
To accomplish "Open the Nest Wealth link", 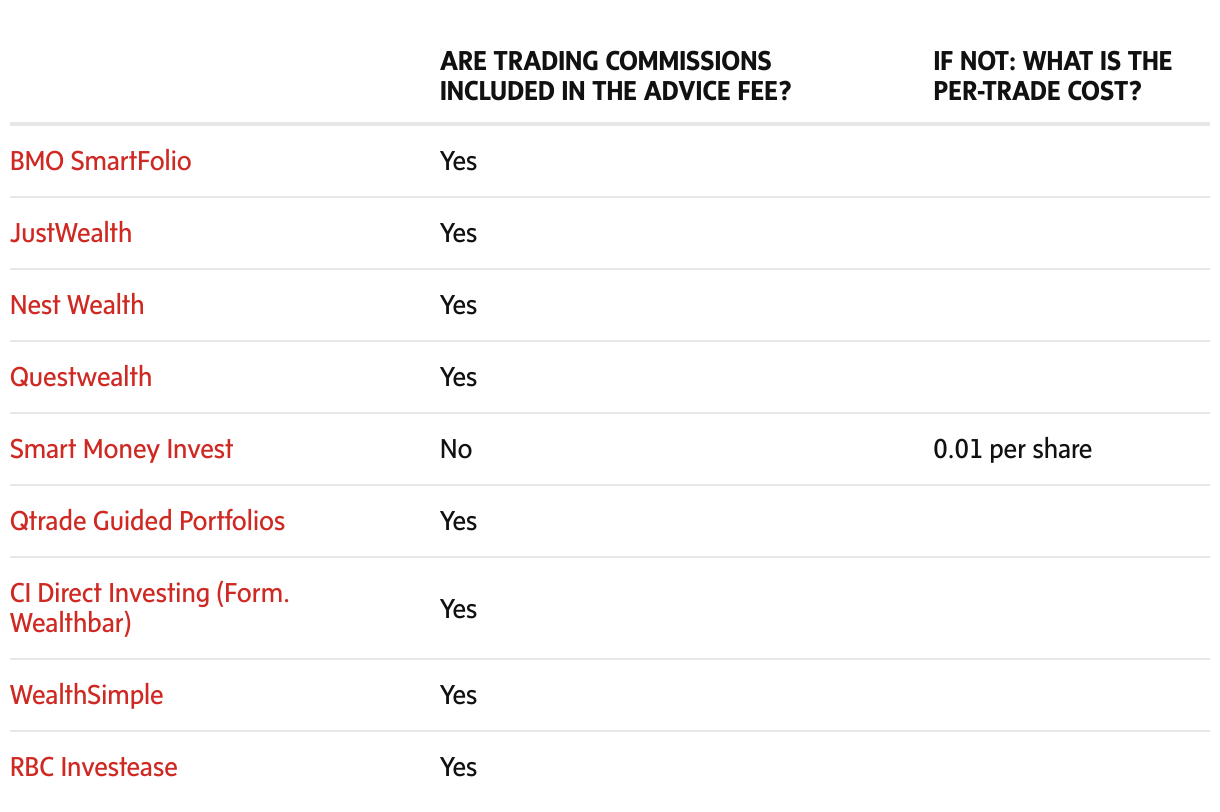I will click(x=77, y=305).
